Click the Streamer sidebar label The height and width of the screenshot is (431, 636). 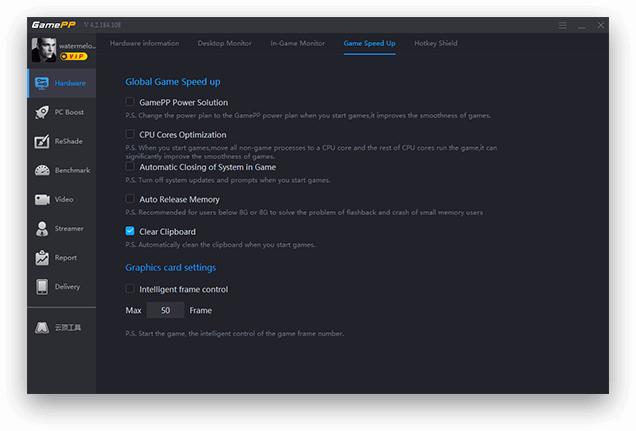coord(69,229)
